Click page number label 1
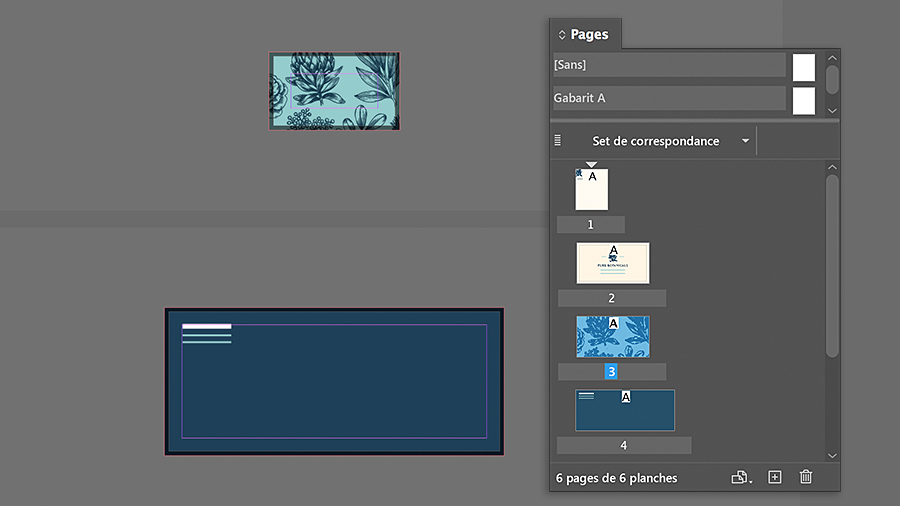Viewport: 900px width, 506px height. (591, 225)
